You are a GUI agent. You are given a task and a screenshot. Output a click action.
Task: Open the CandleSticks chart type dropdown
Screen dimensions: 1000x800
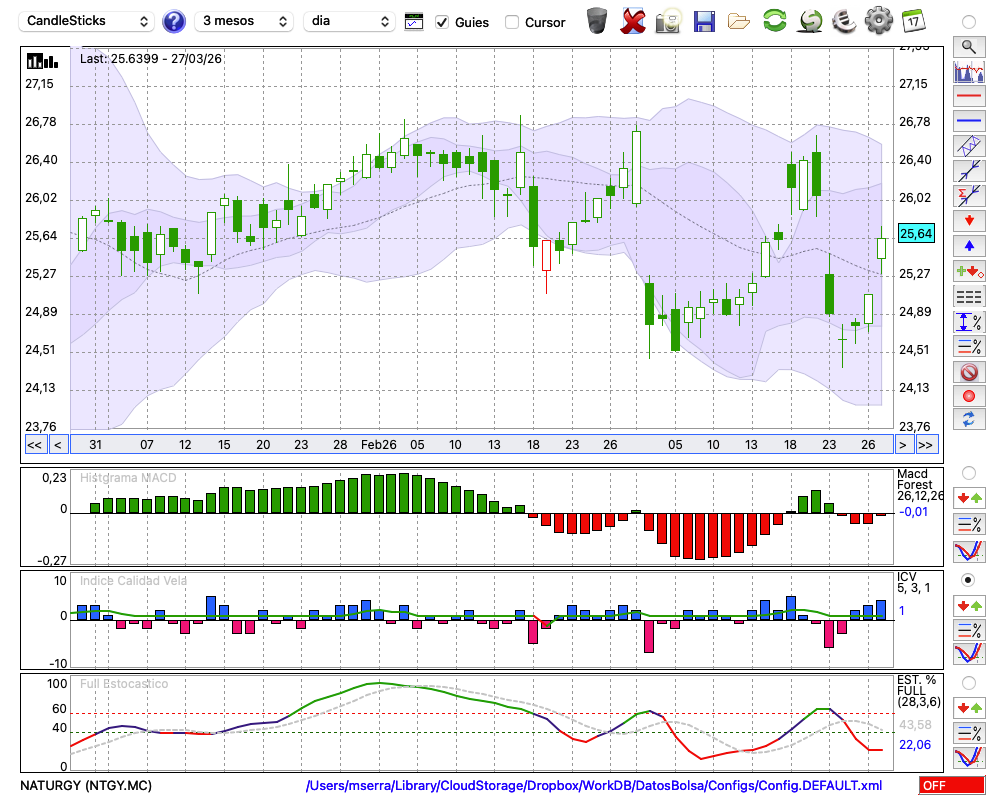click(88, 21)
